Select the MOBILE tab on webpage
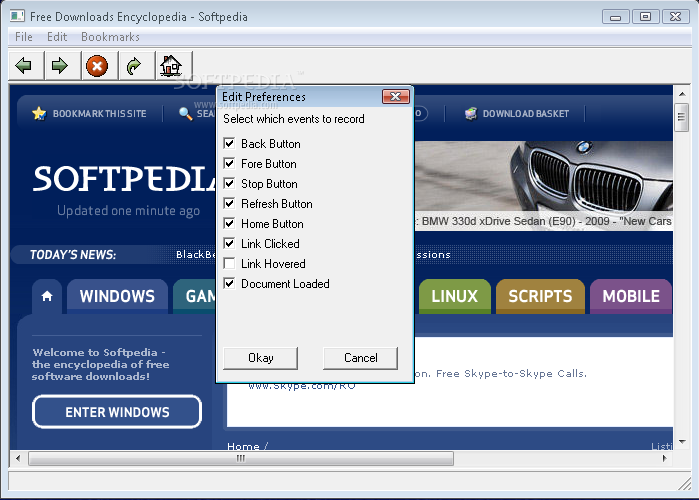 click(631, 296)
